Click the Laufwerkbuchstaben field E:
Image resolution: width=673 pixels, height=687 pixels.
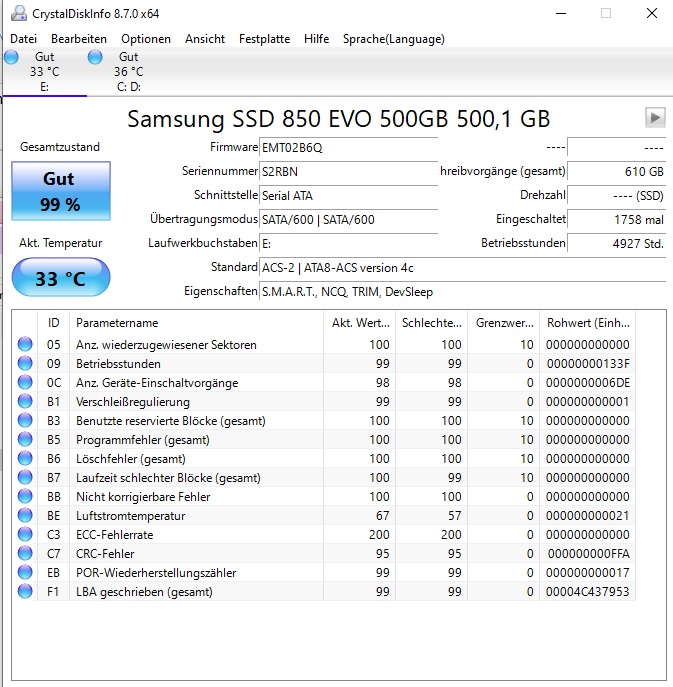click(x=348, y=244)
